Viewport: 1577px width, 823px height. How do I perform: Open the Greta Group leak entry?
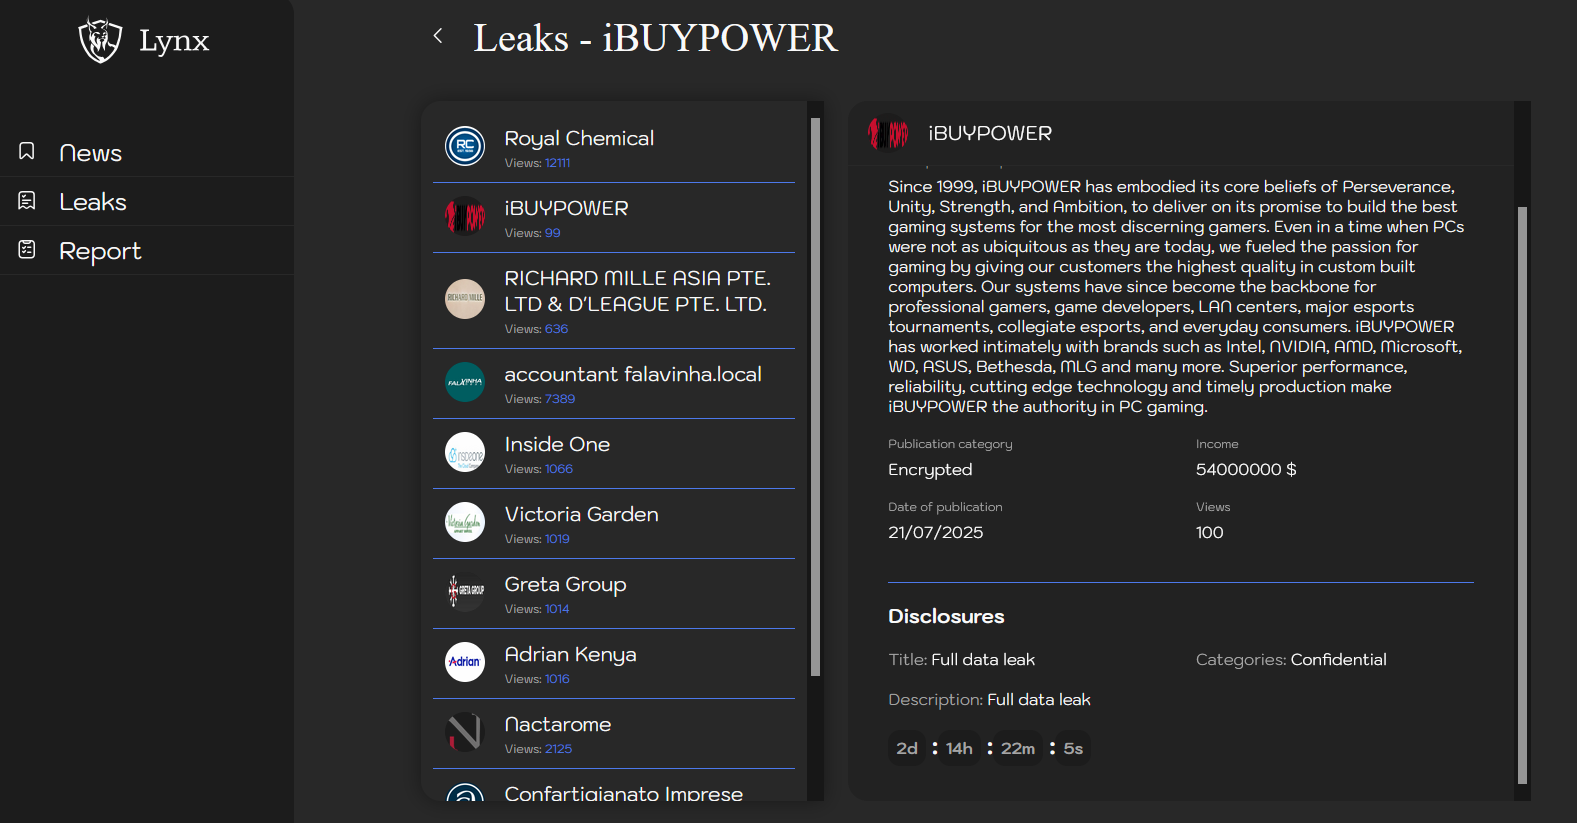coord(614,594)
